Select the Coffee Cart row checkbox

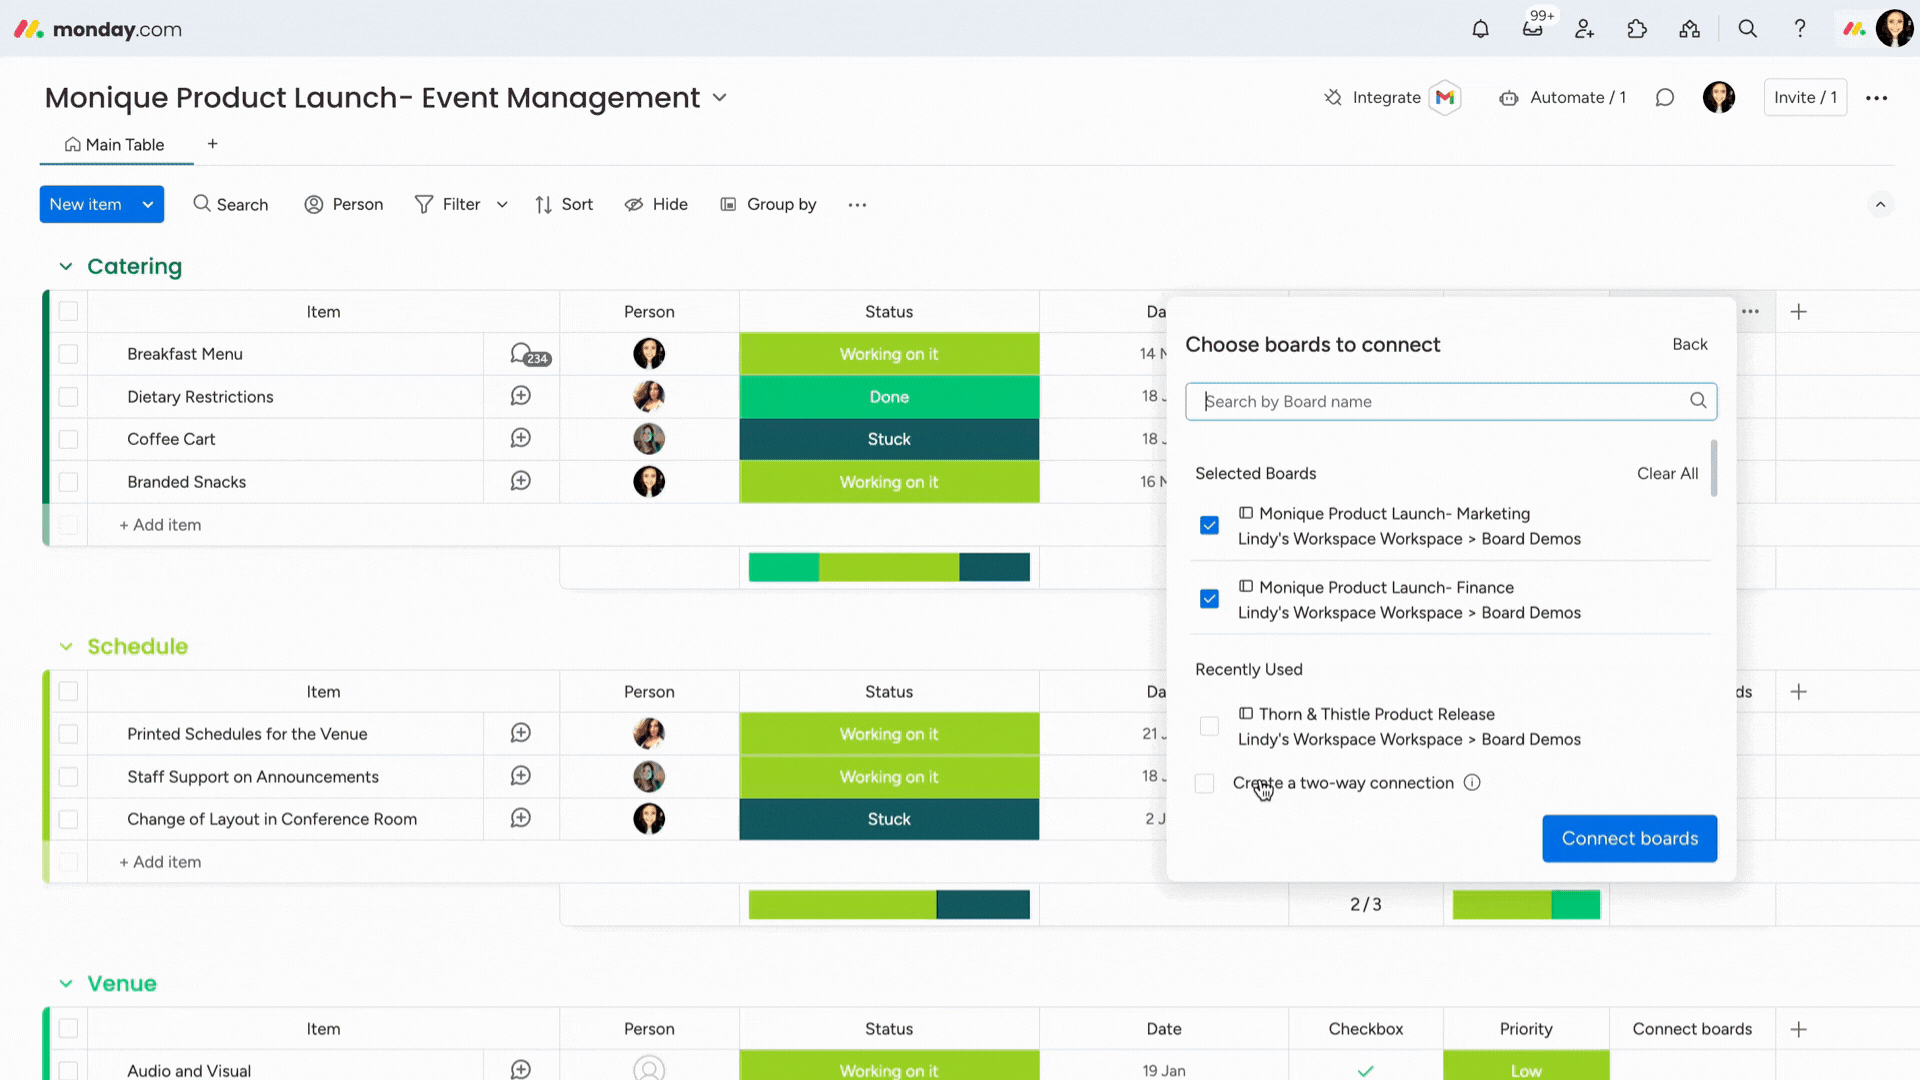tap(68, 439)
